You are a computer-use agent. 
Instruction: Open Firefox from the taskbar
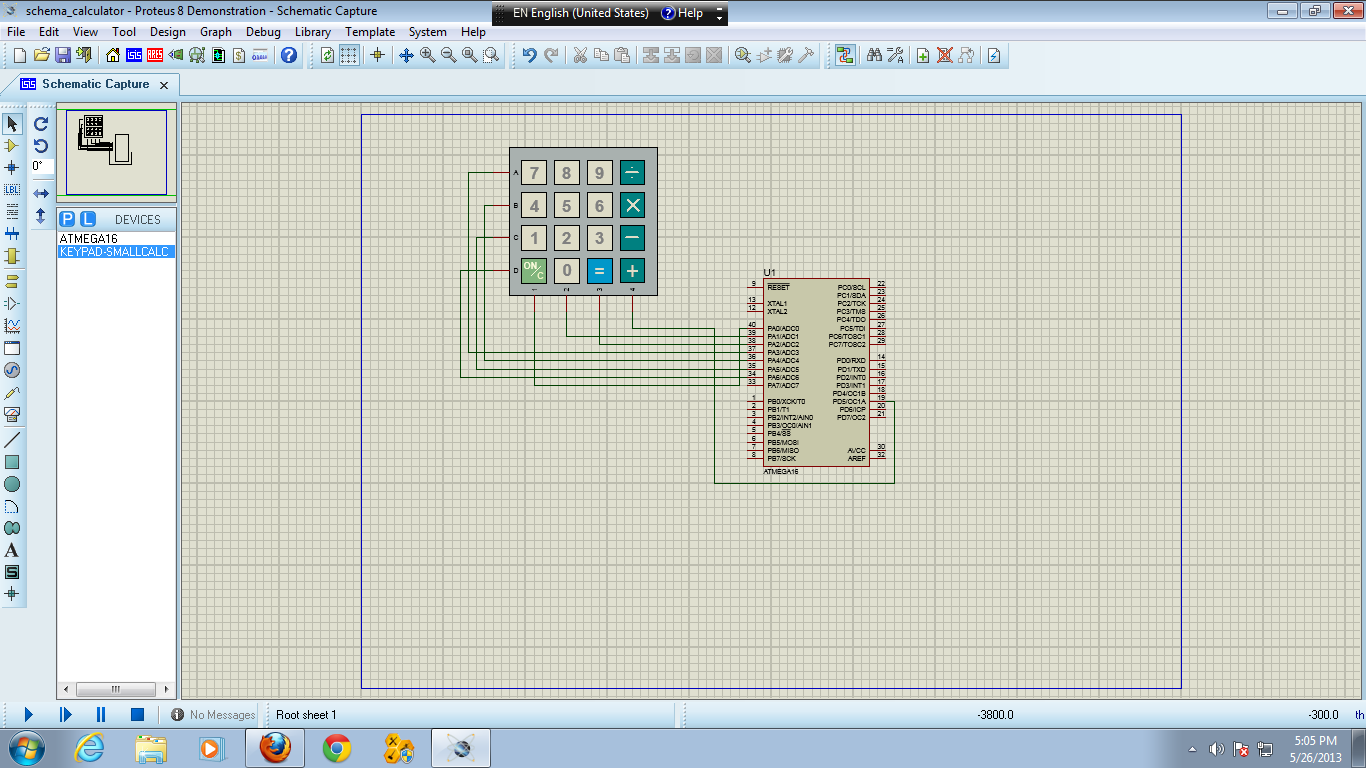pos(277,747)
